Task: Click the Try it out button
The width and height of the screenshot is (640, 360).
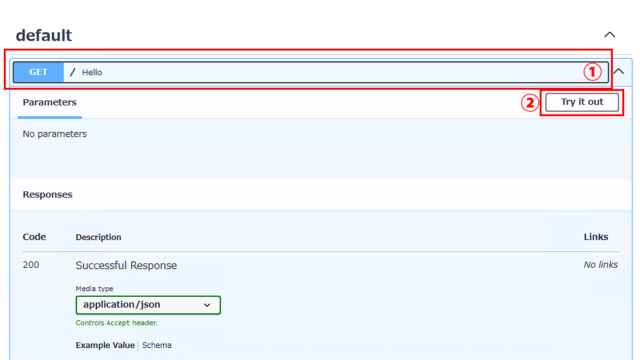Action: pyautogui.click(x=582, y=102)
